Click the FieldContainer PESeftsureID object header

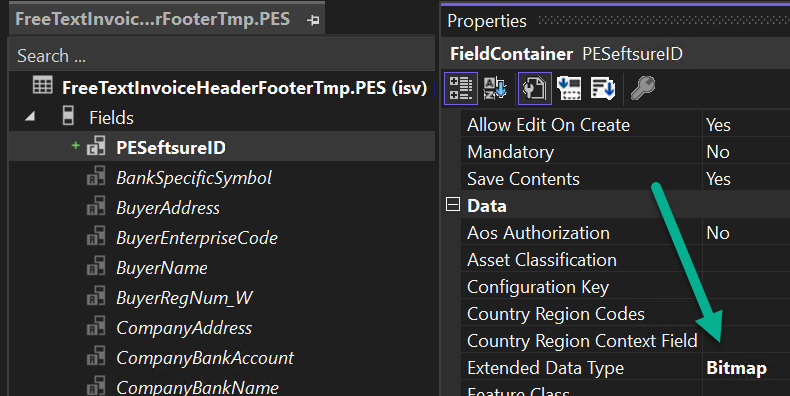tap(566, 54)
